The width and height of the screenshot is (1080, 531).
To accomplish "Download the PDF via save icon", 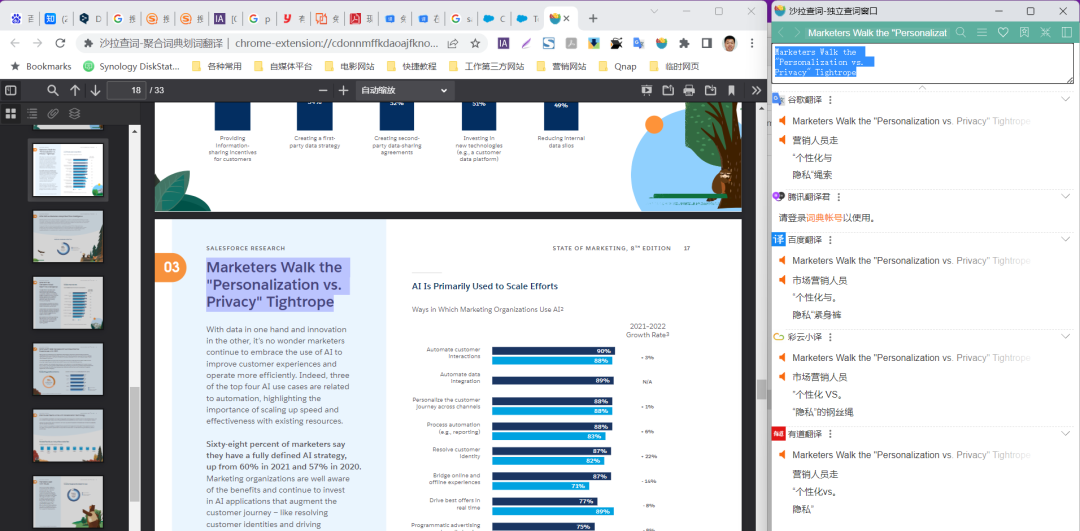I will [710, 90].
